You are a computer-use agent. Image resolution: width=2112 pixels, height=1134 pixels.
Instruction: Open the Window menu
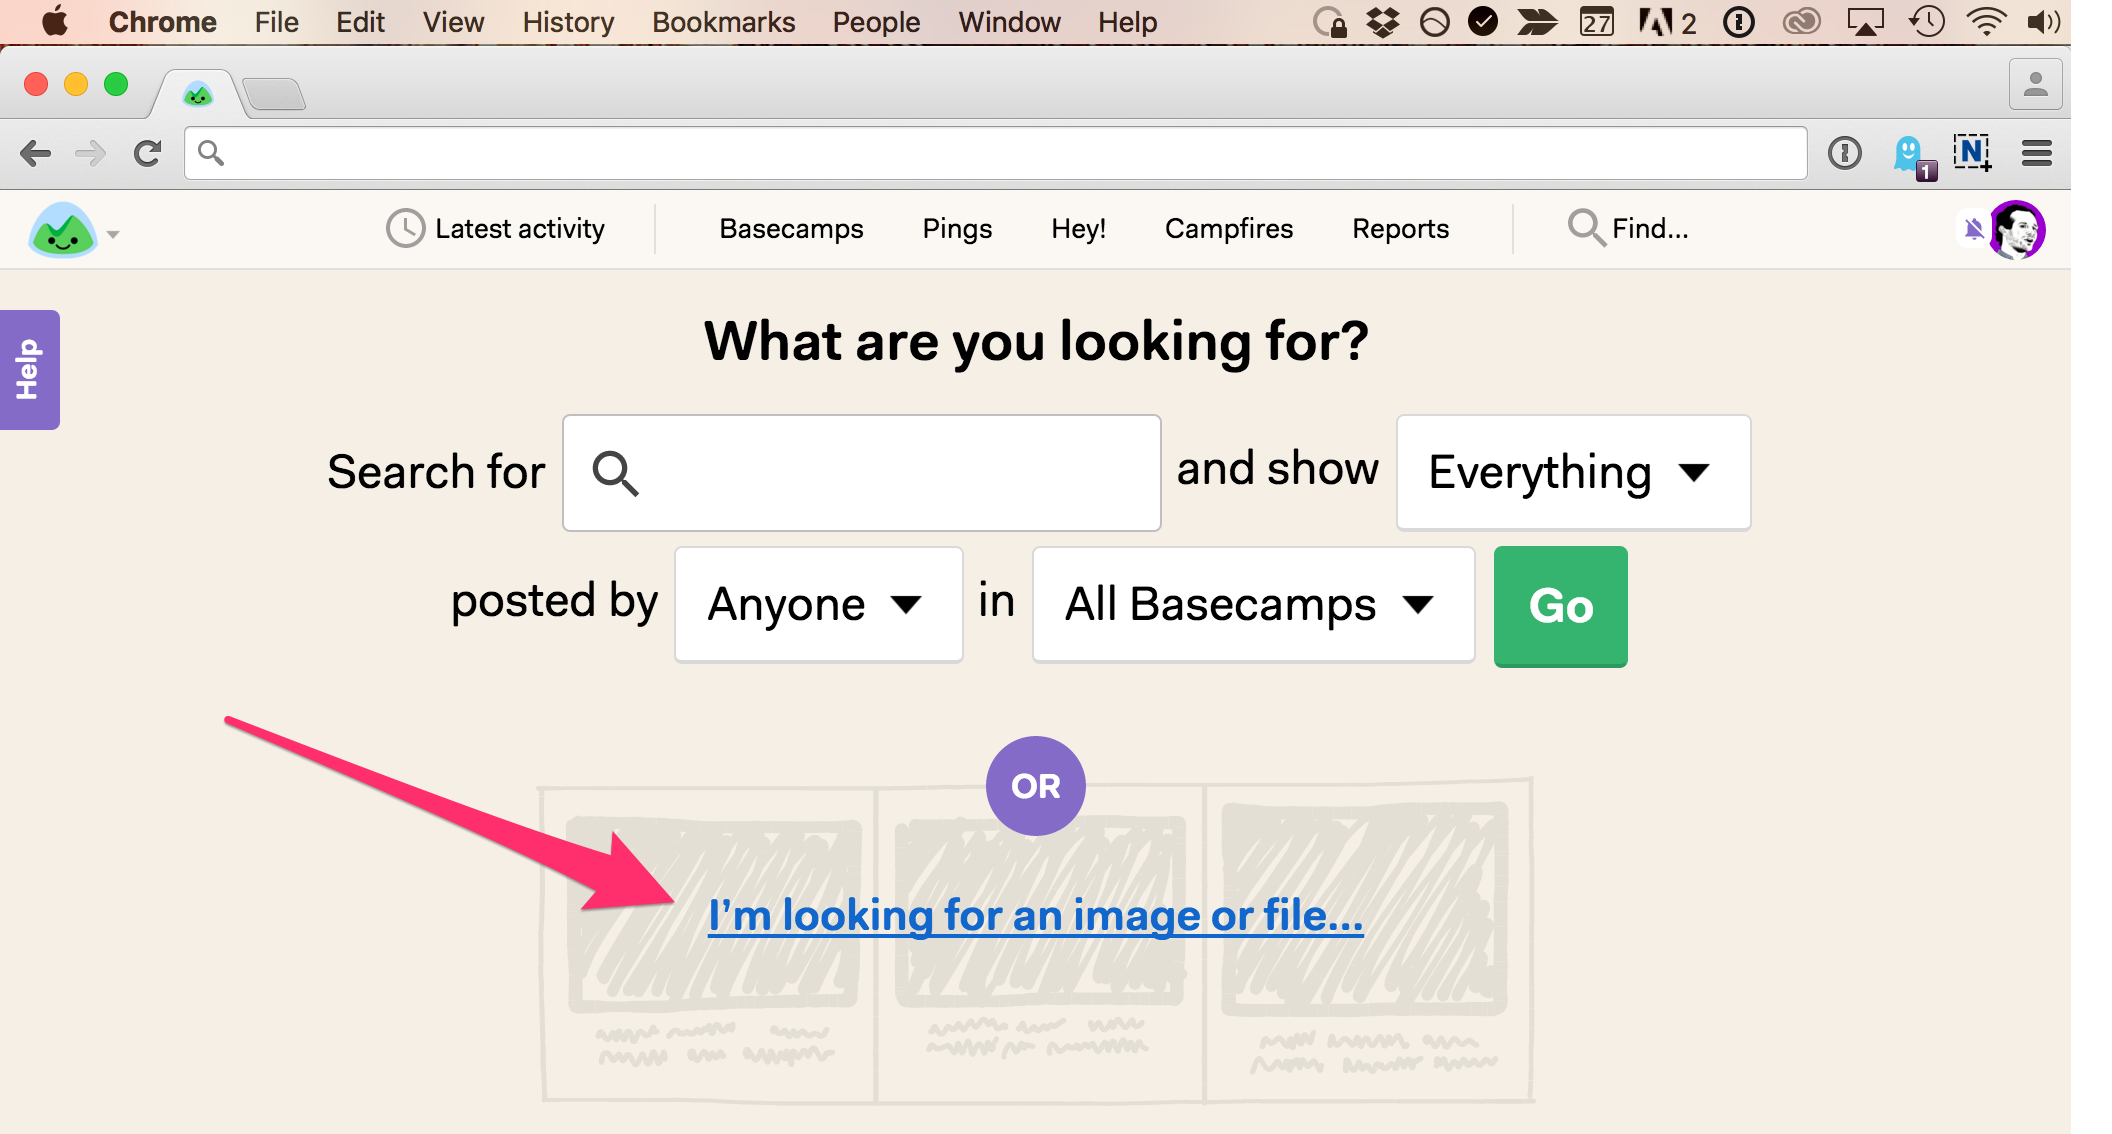pos(1009,22)
